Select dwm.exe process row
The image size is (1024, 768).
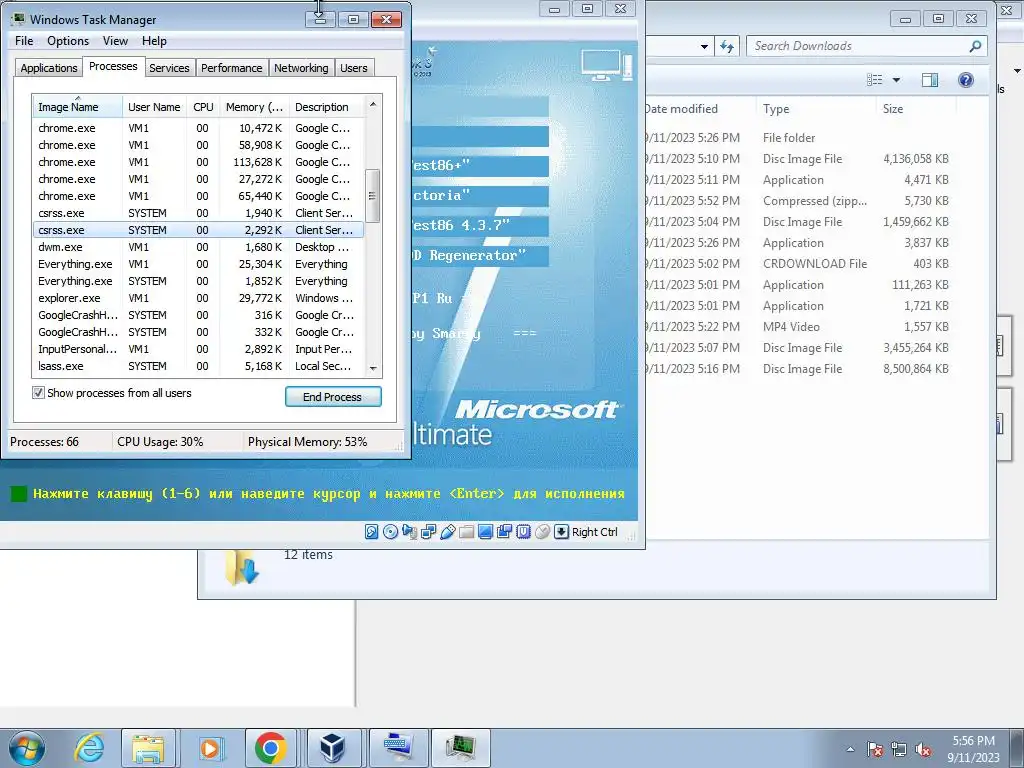pyautogui.click(x=198, y=247)
